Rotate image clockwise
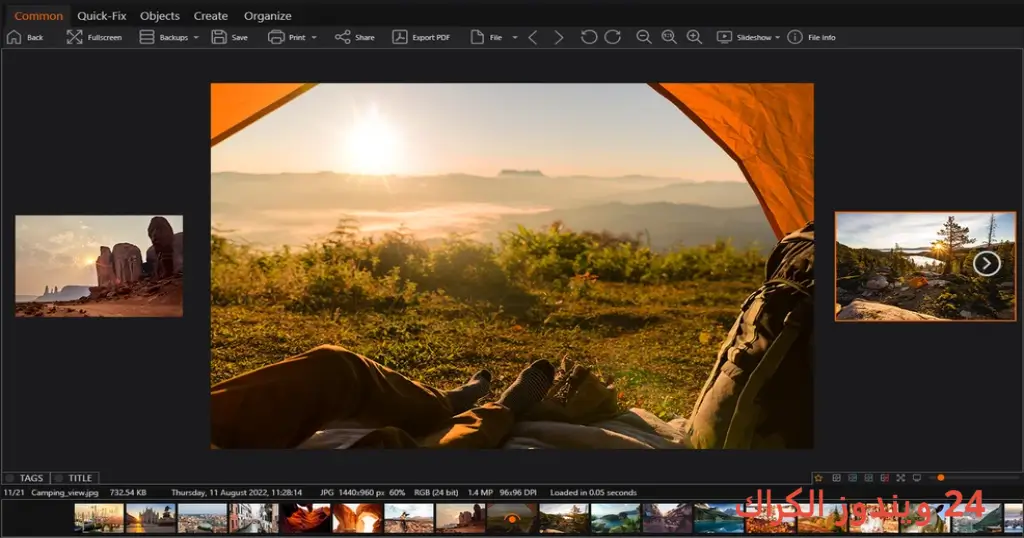The height and width of the screenshot is (538, 1024). point(613,37)
